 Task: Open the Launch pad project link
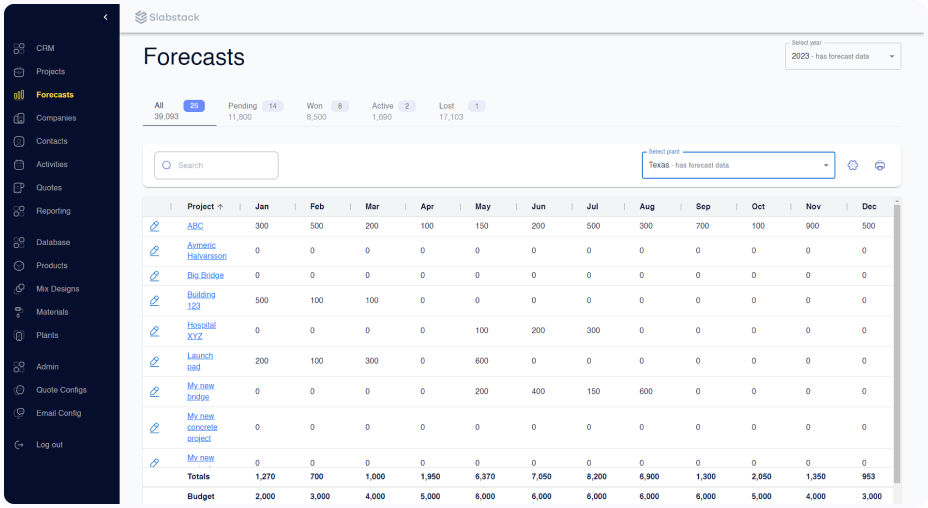point(199,361)
